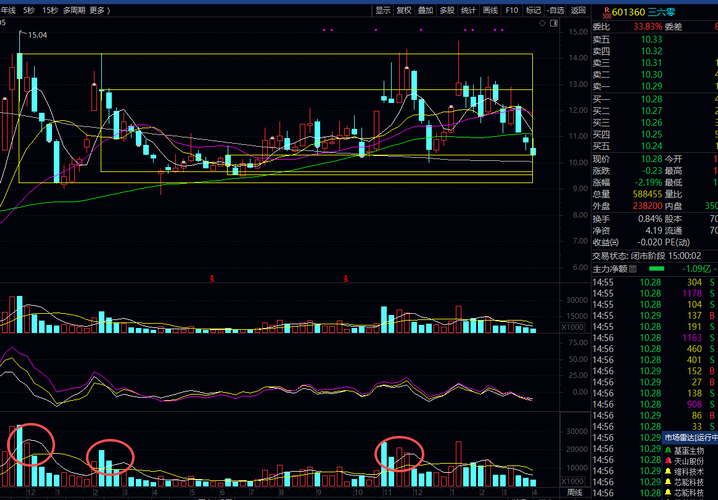Click the 返回 back button
Screen dimensions: 718x500
(x=578, y=10)
